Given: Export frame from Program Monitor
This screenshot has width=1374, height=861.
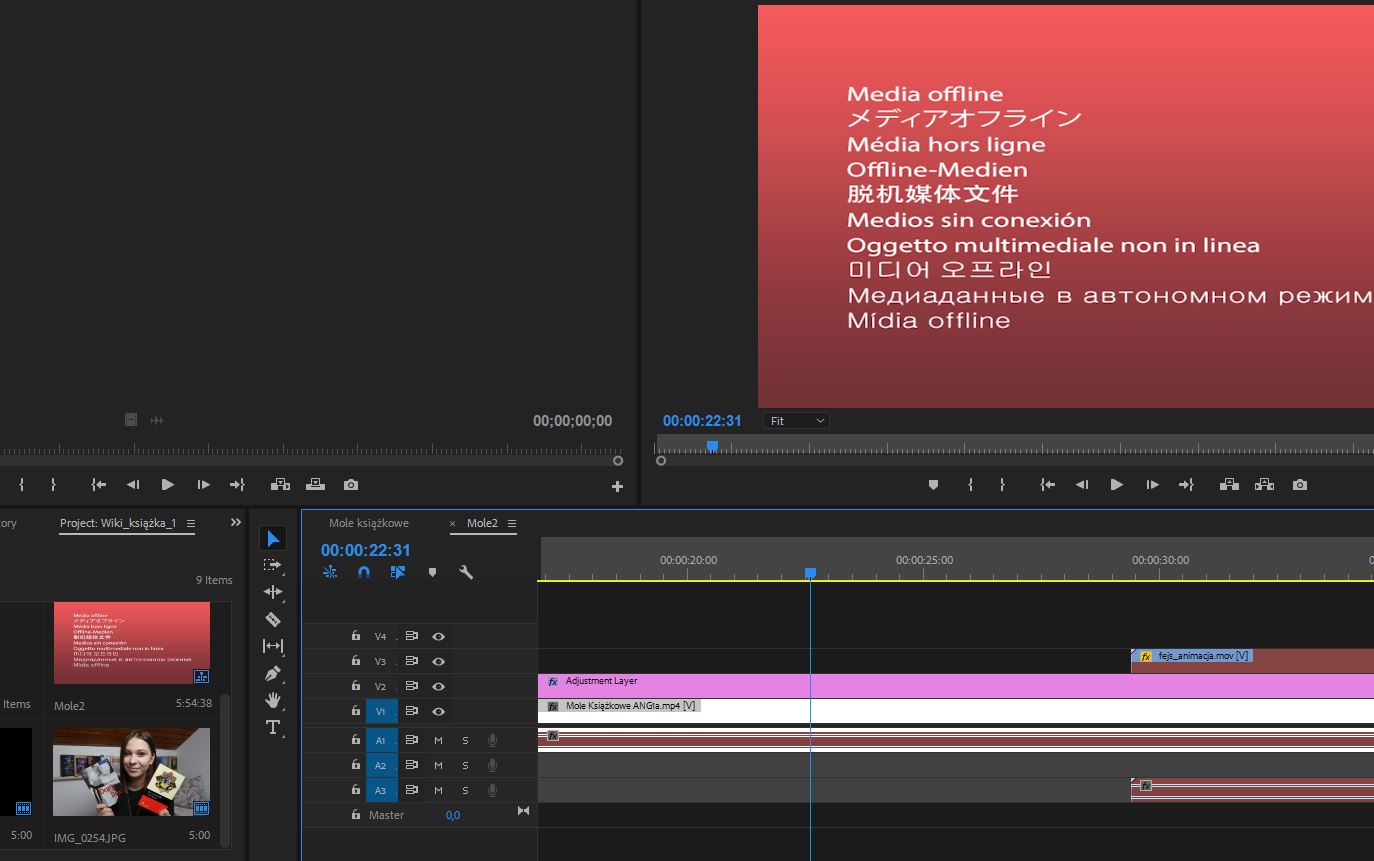Looking at the screenshot, I should pos(1299,485).
